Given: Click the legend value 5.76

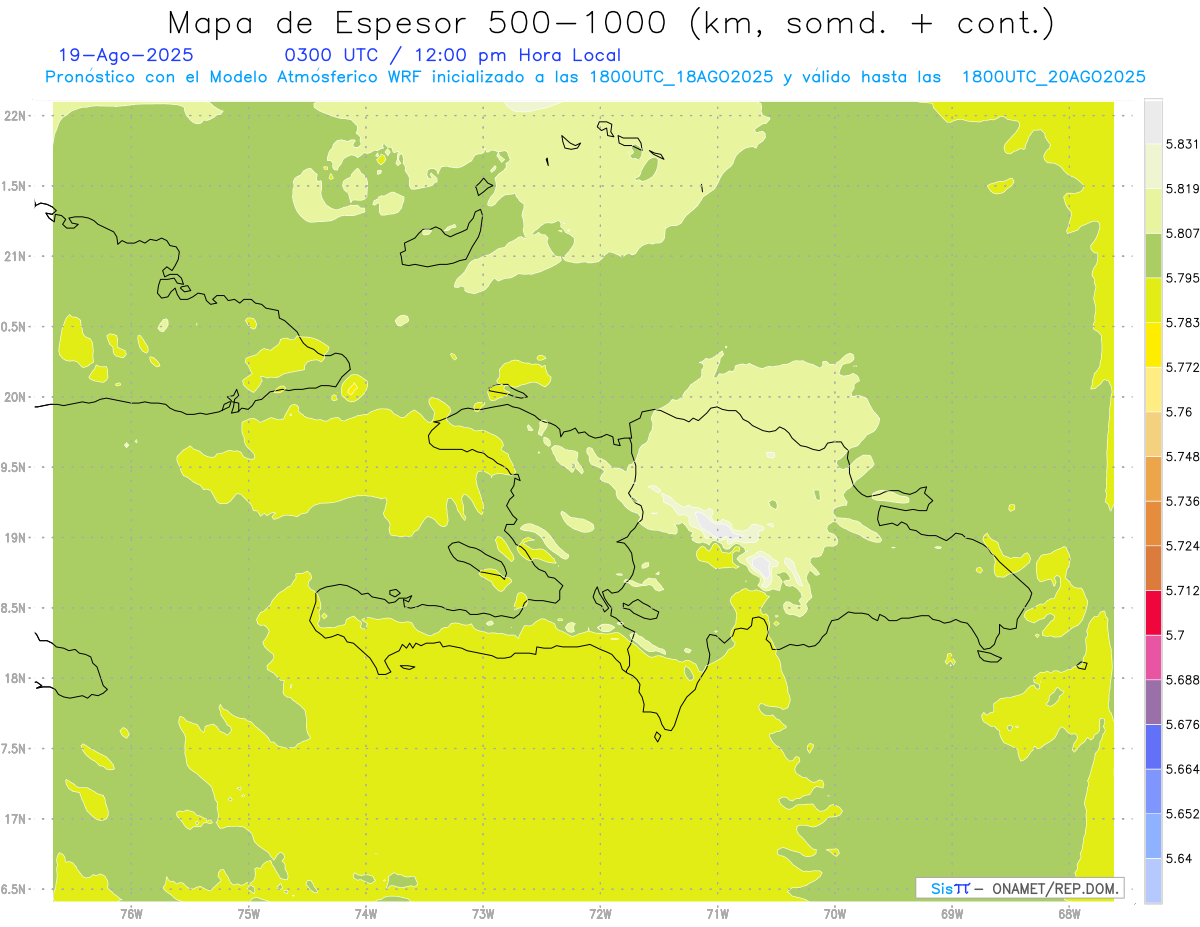Looking at the screenshot, I should coord(1179,412).
